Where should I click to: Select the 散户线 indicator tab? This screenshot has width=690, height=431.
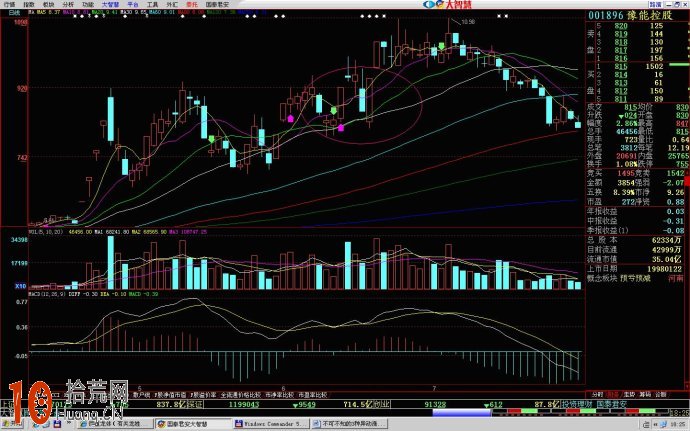[141, 395]
